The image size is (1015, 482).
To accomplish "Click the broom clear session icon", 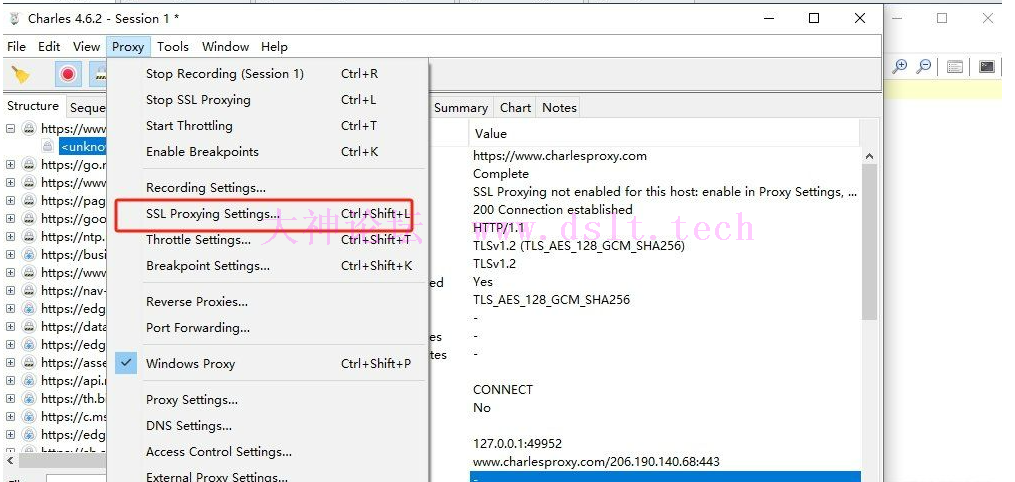I will coord(20,73).
